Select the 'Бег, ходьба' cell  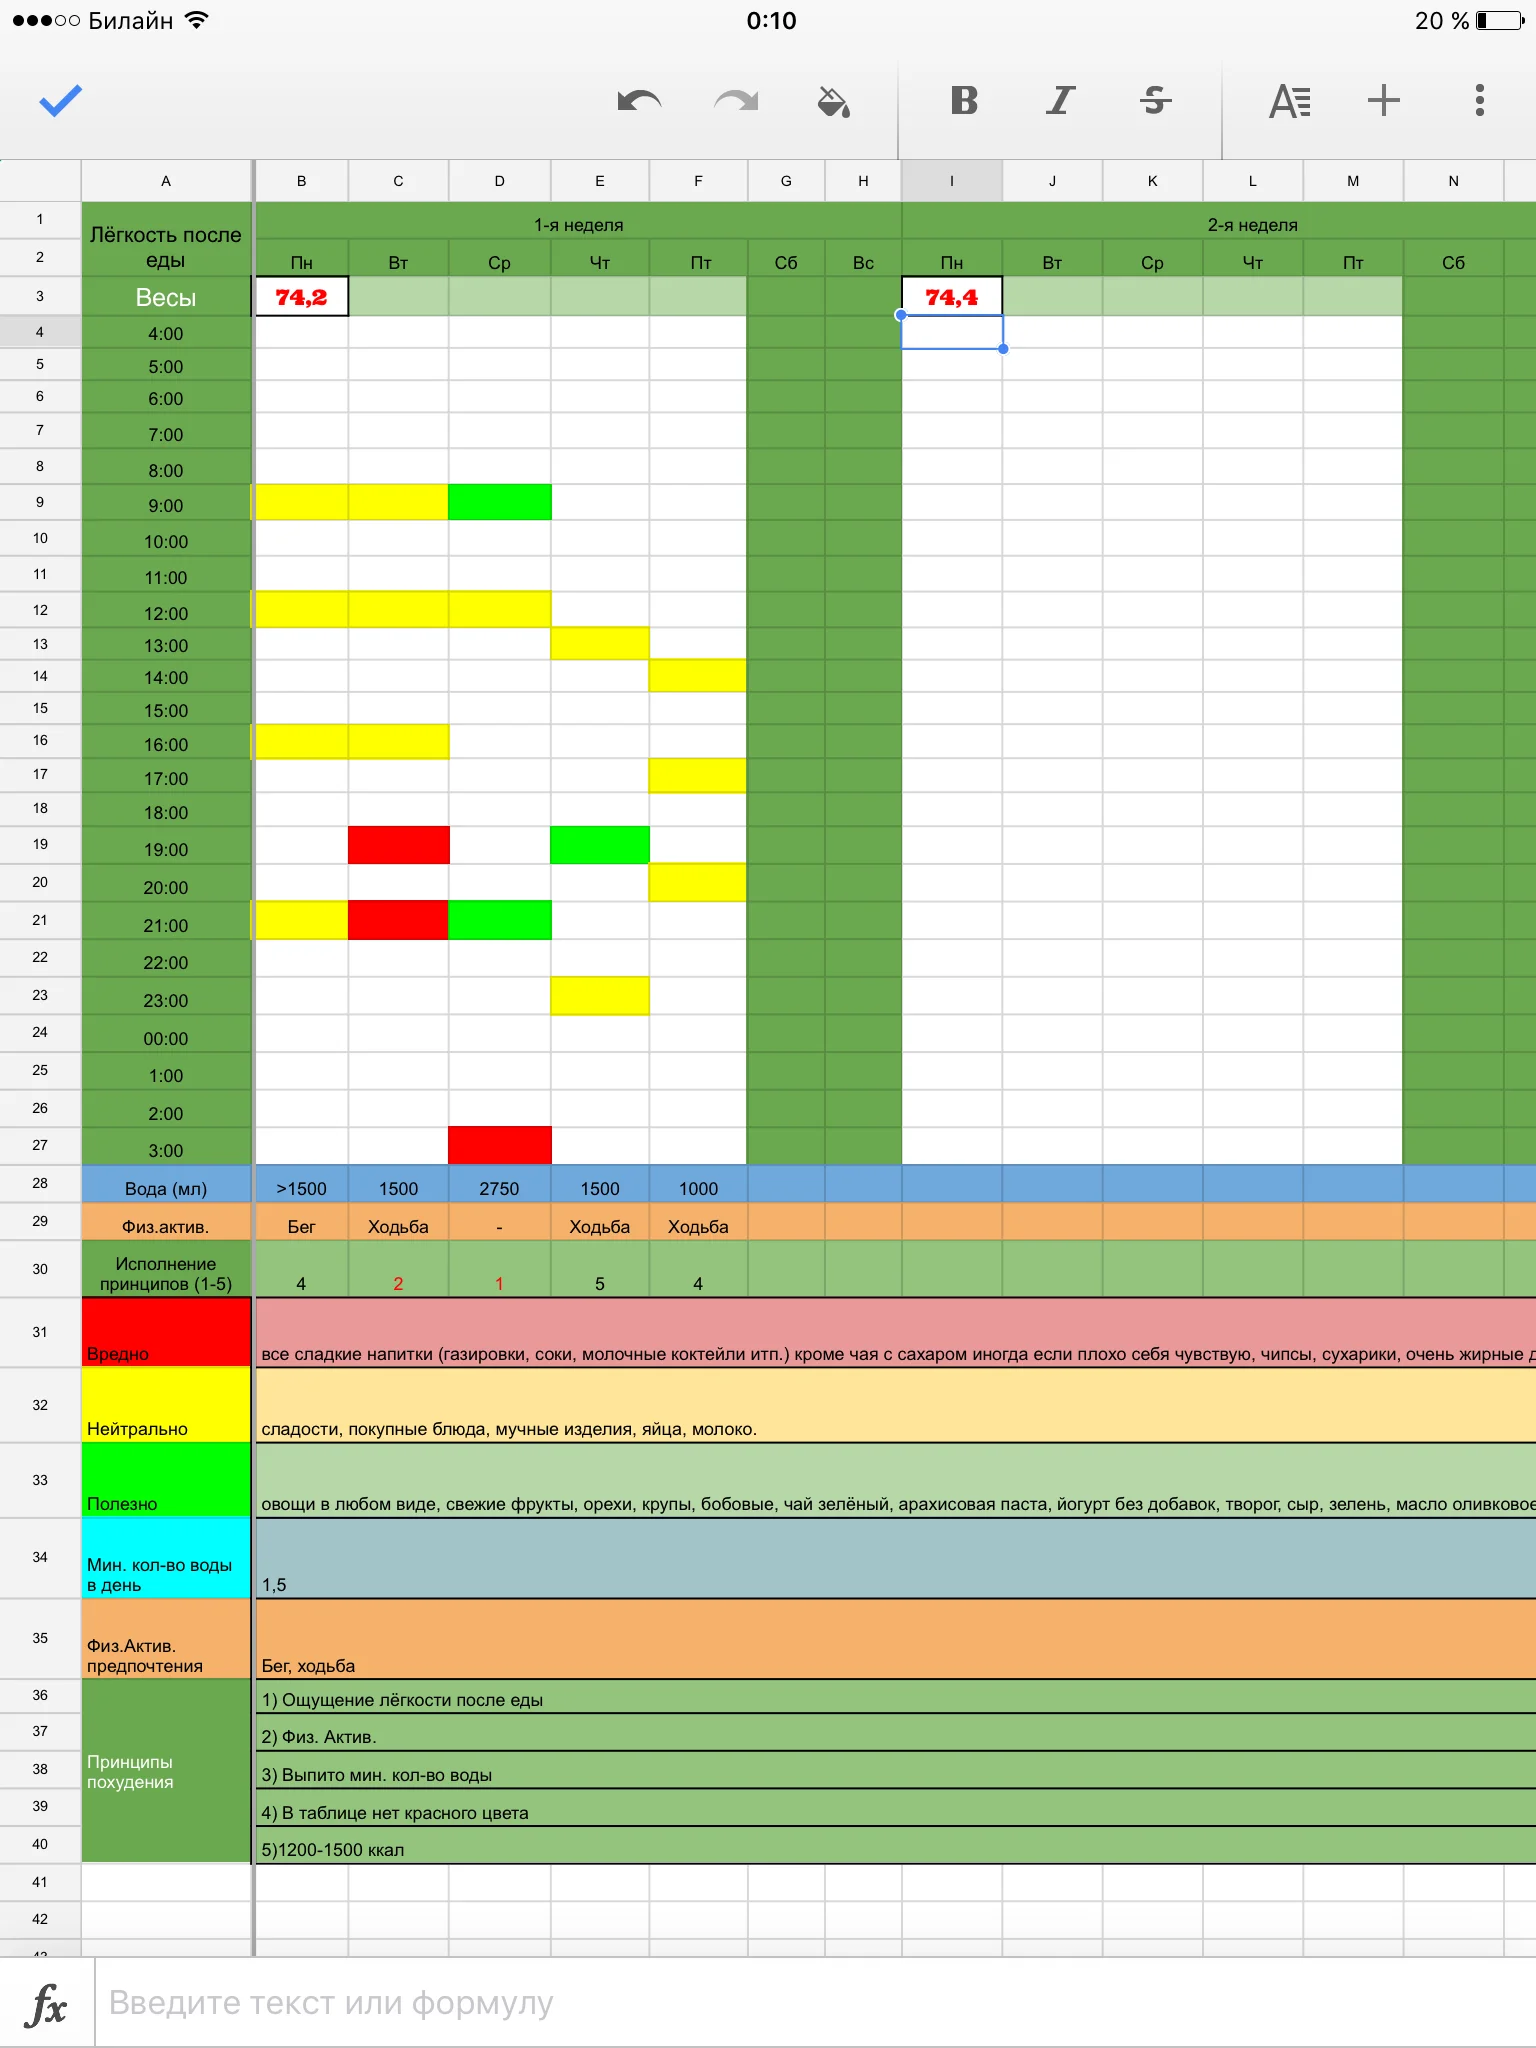[896, 1639]
